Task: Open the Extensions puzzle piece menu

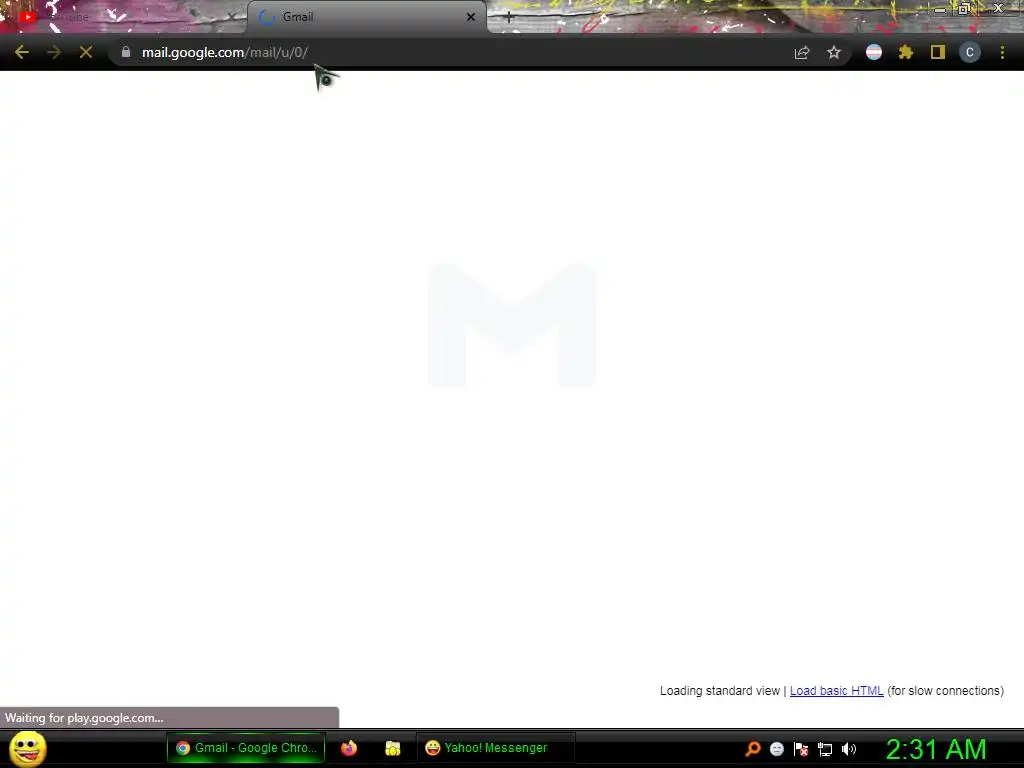Action: coord(906,52)
